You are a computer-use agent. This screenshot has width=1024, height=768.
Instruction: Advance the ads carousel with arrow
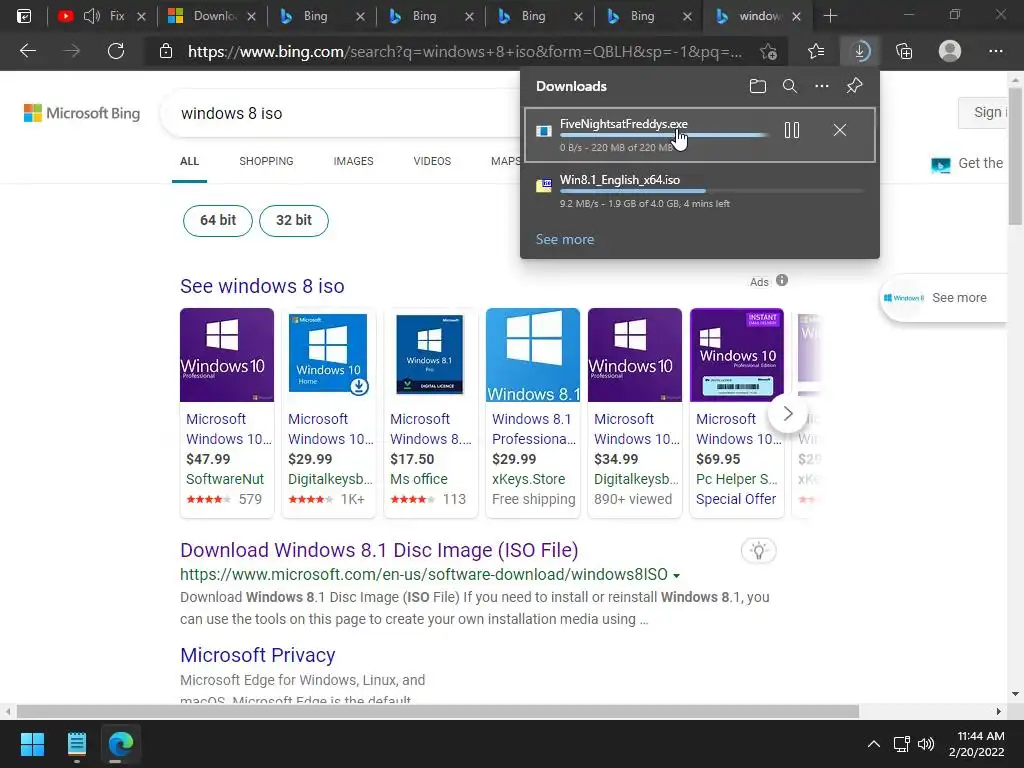(x=788, y=413)
